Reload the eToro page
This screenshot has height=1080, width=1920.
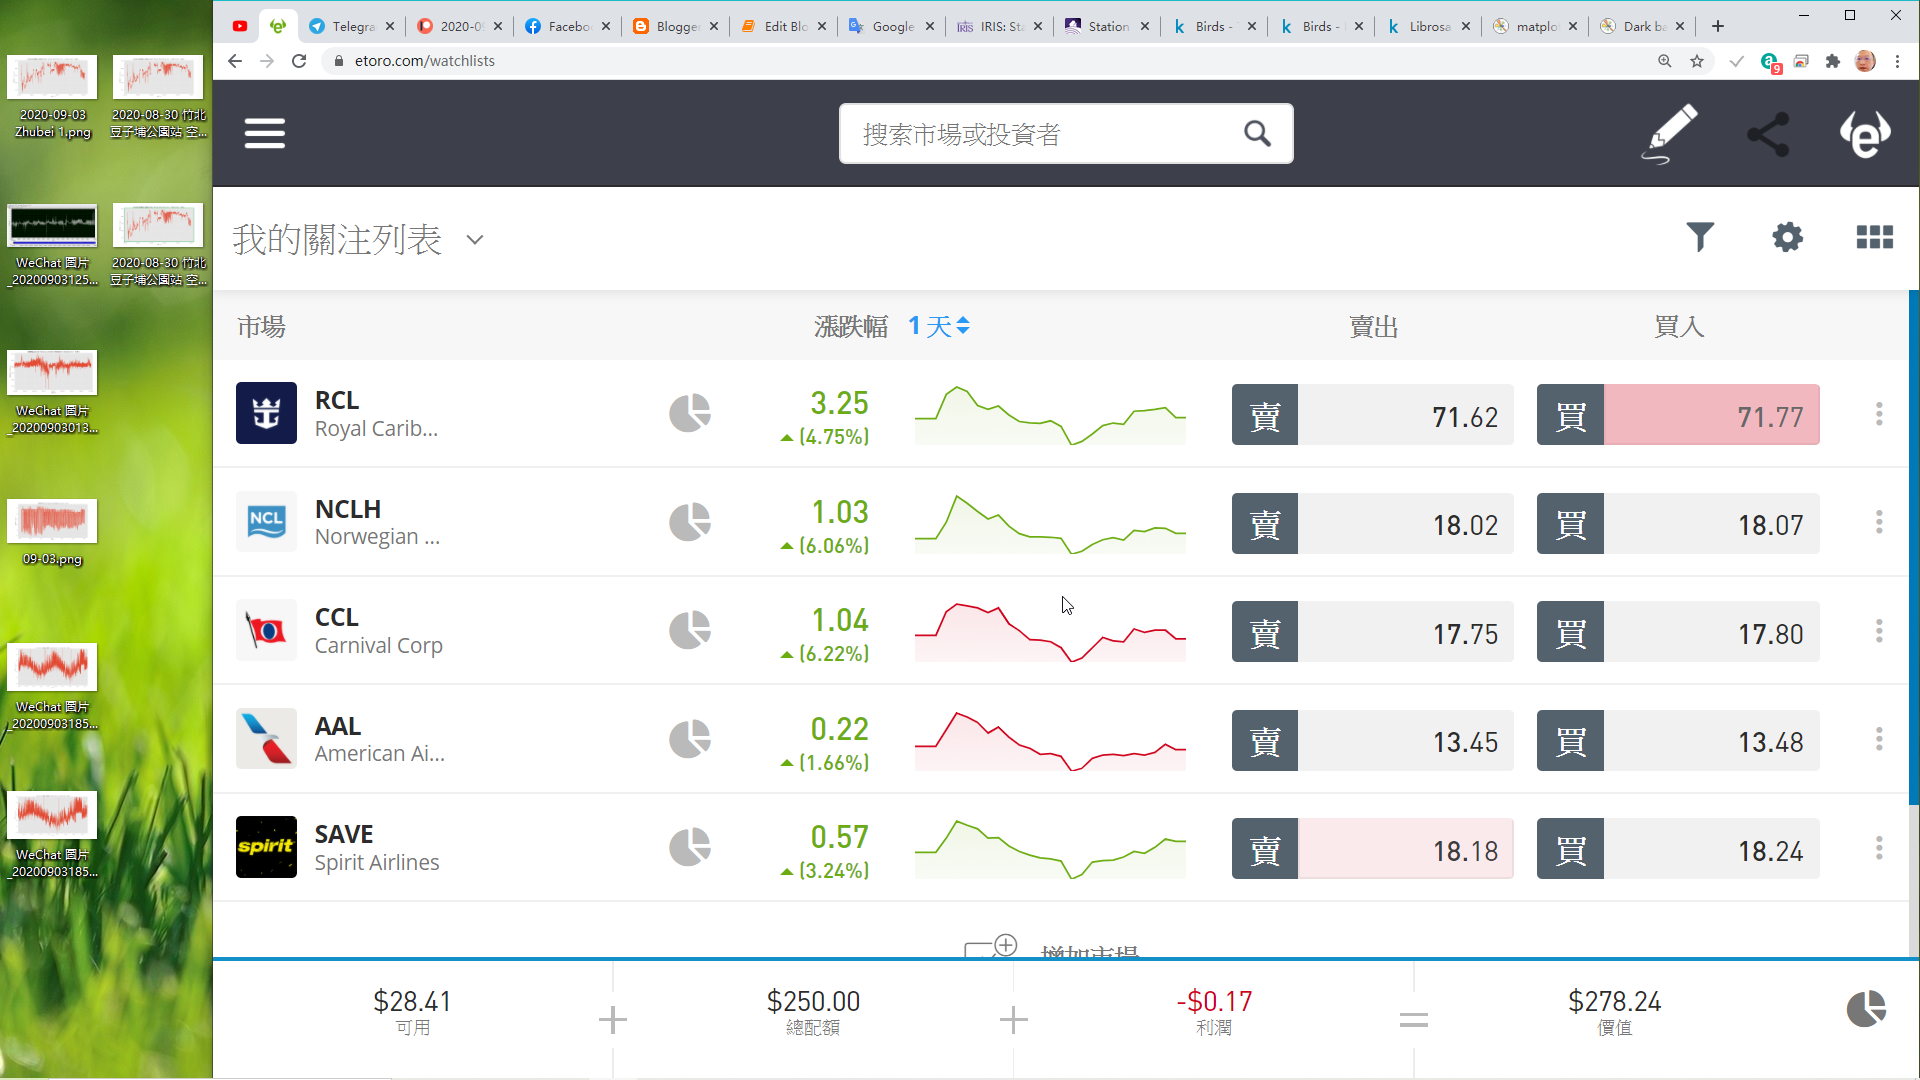[299, 61]
